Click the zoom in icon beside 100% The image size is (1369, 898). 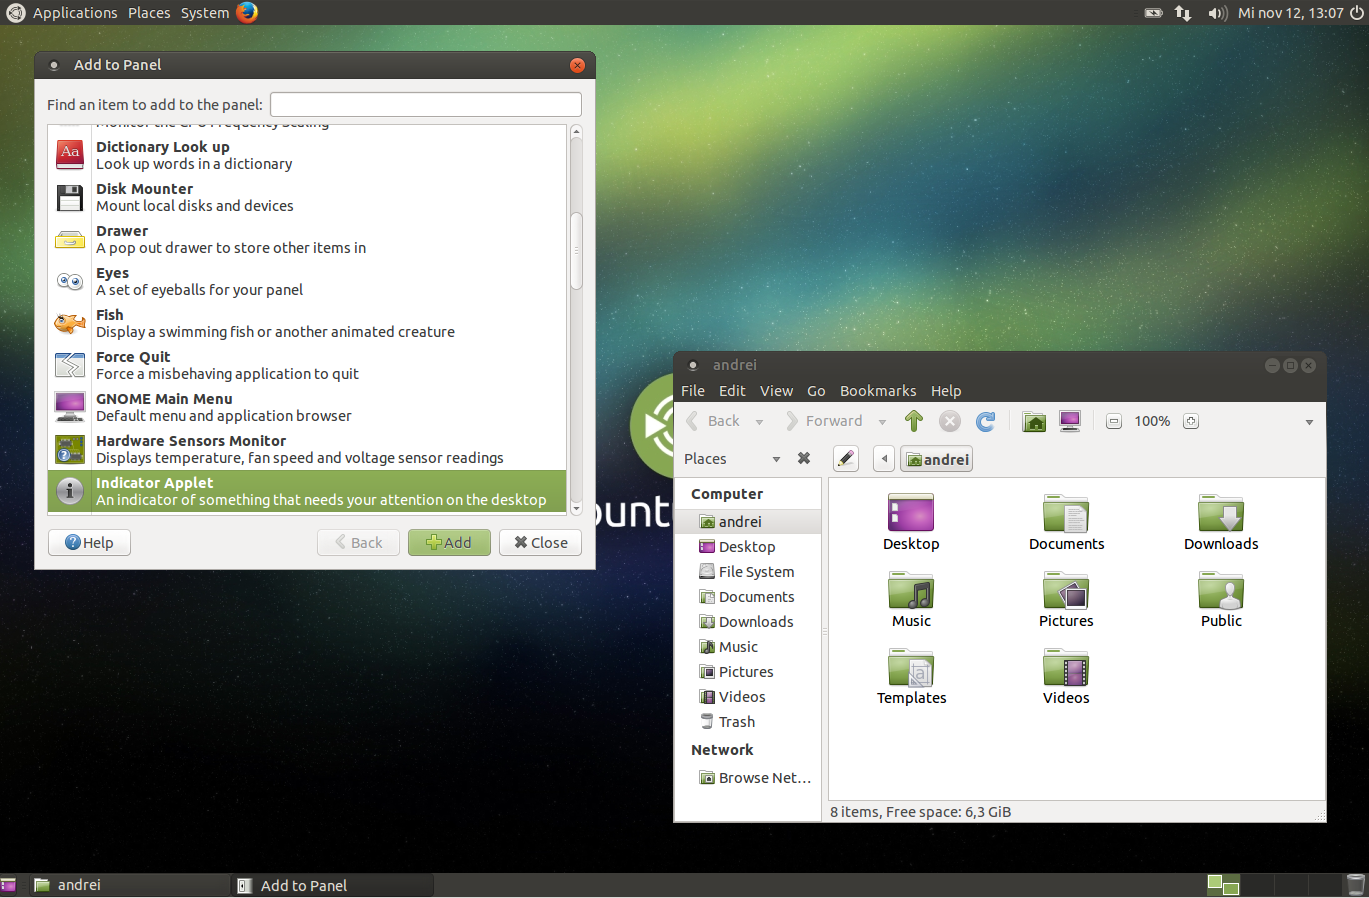pyautogui.click(x=1190, y=421)
